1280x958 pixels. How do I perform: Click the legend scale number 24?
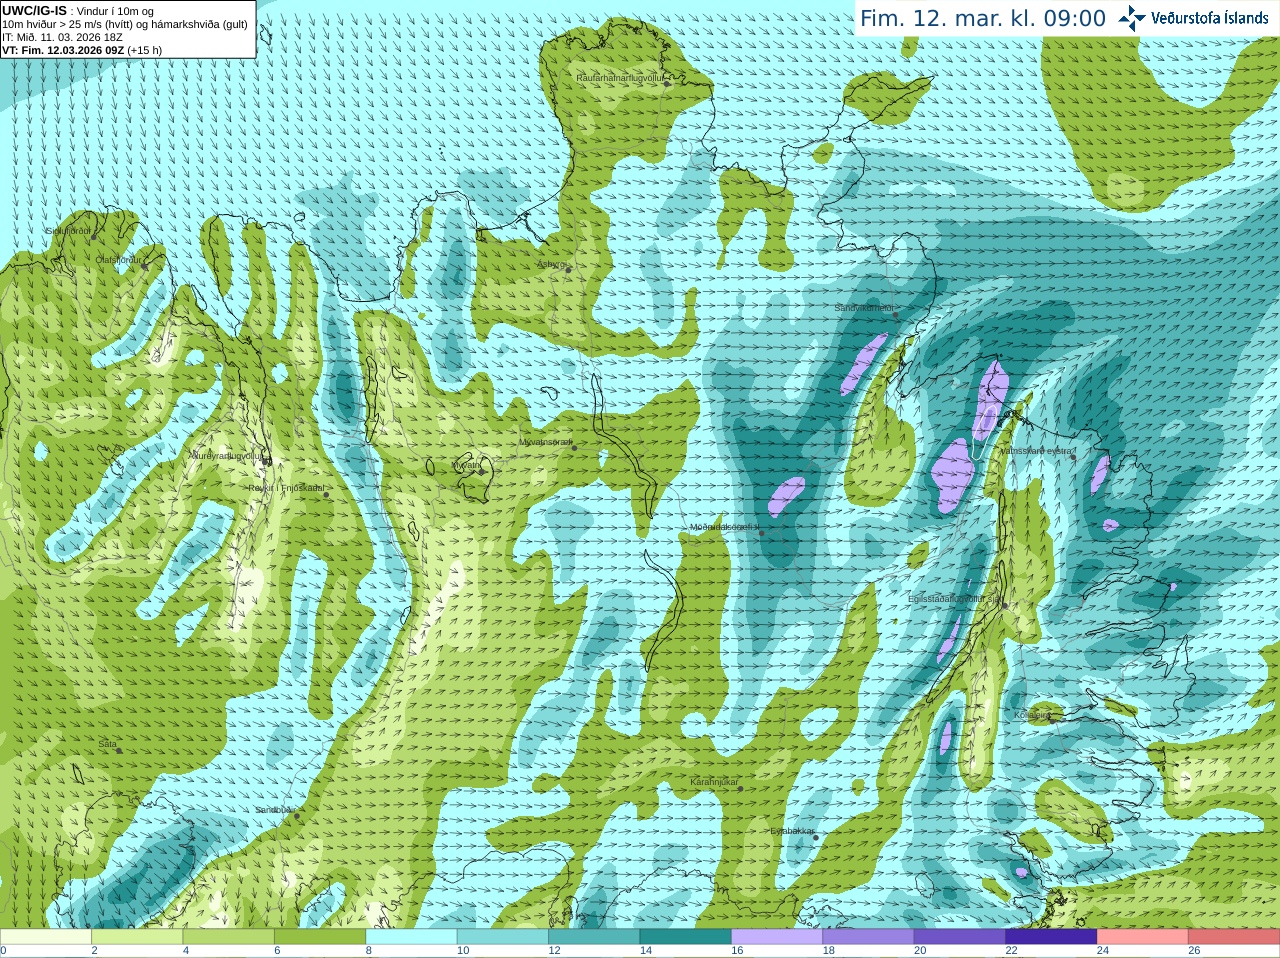pyautogui.click(x=1103, y=951)
